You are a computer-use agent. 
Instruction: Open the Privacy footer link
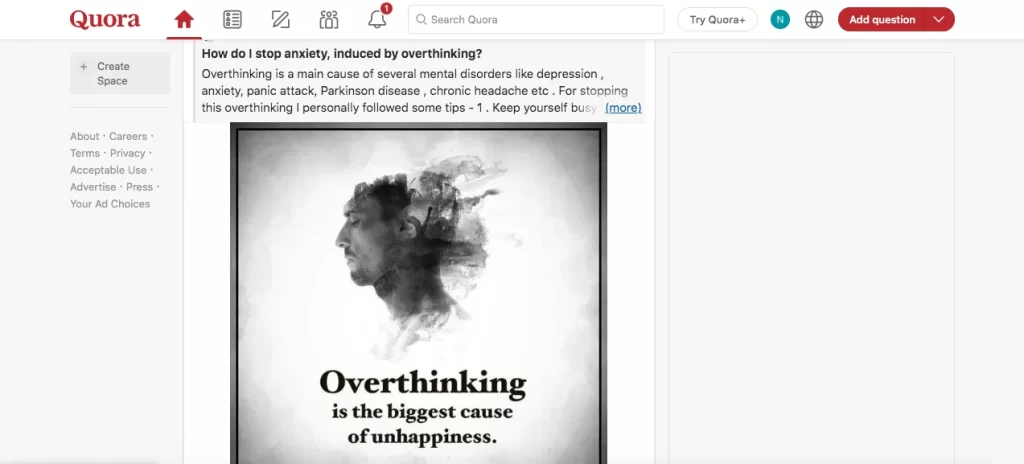pos(127,153)
